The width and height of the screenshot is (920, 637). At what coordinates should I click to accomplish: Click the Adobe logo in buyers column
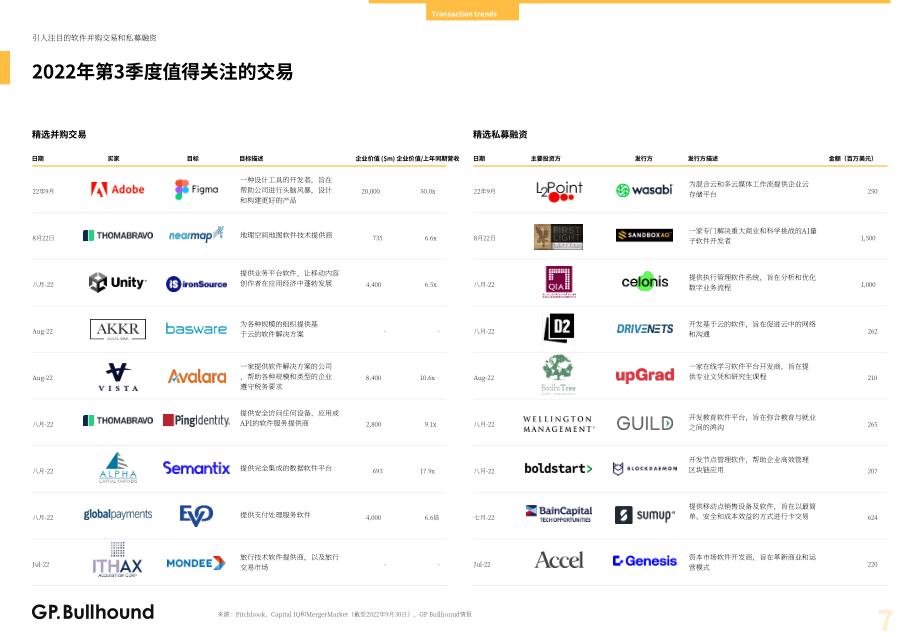coord(118,189)
